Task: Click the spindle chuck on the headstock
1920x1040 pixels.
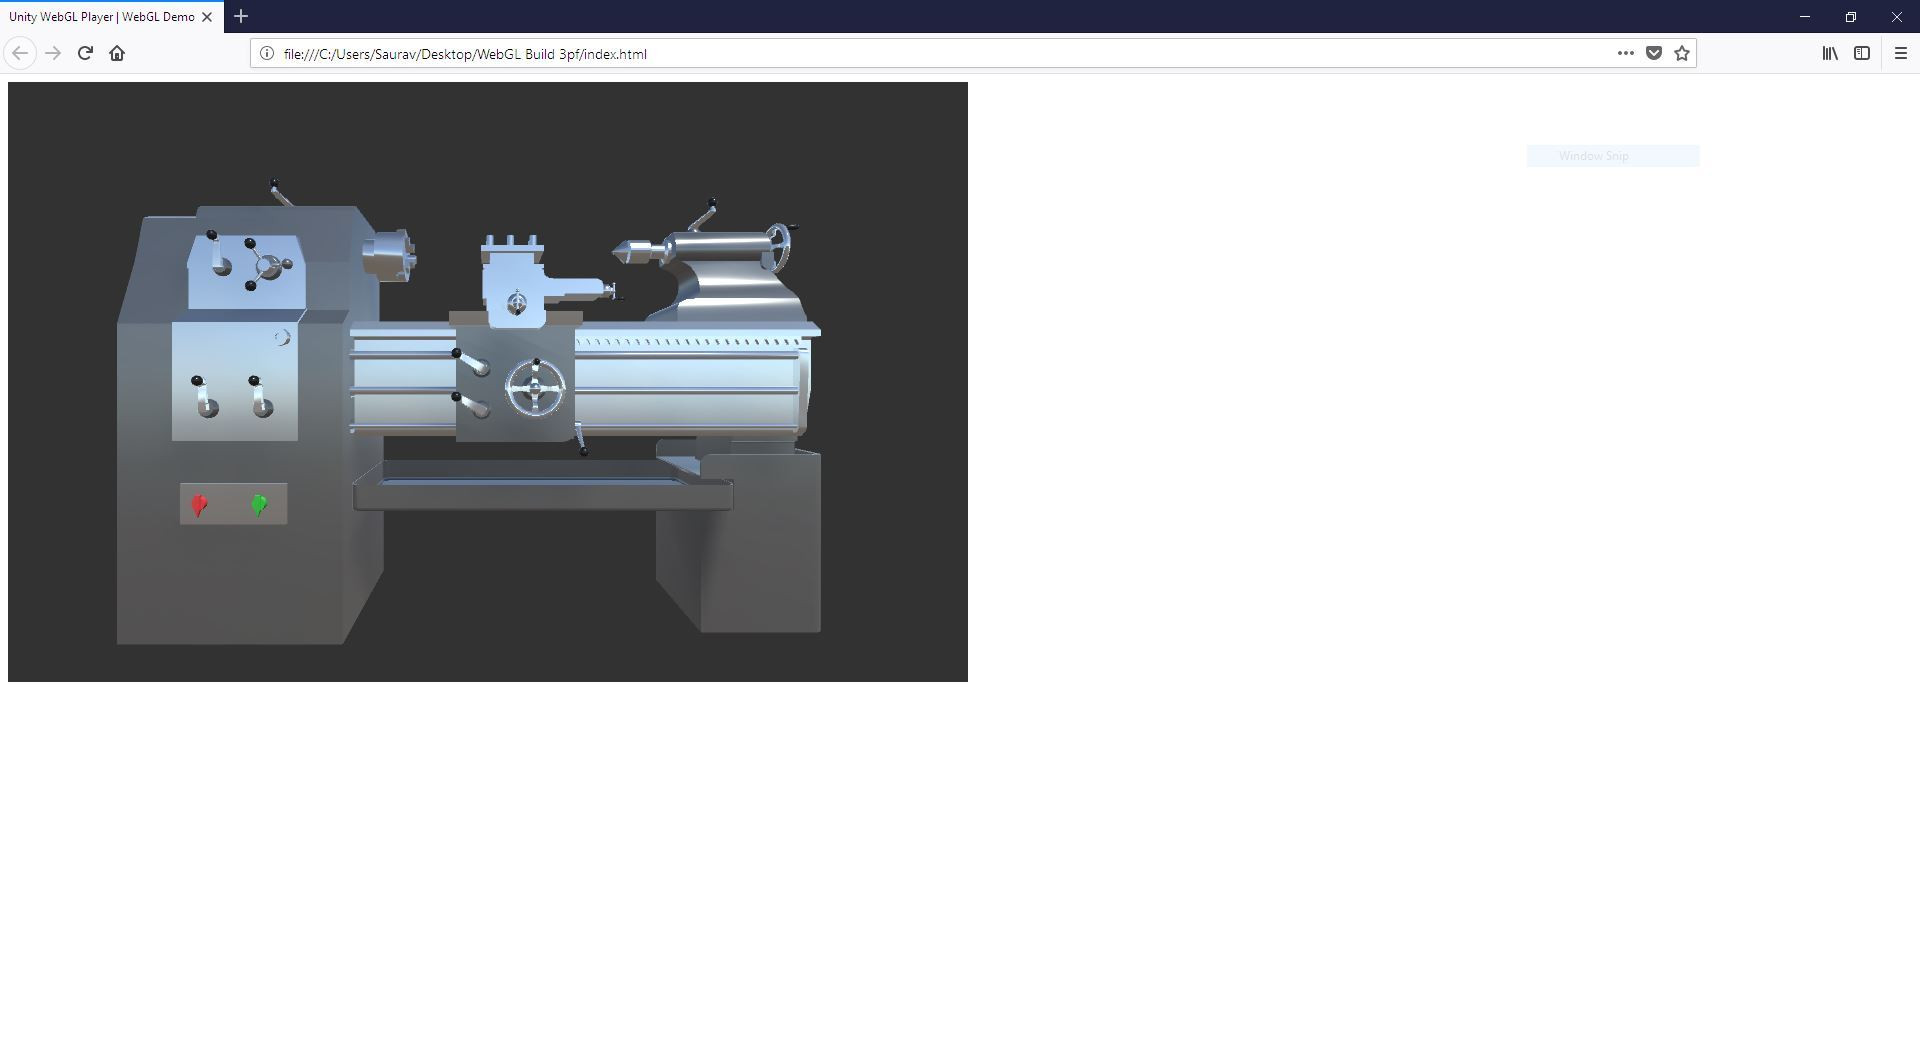Action: [390, 255]
